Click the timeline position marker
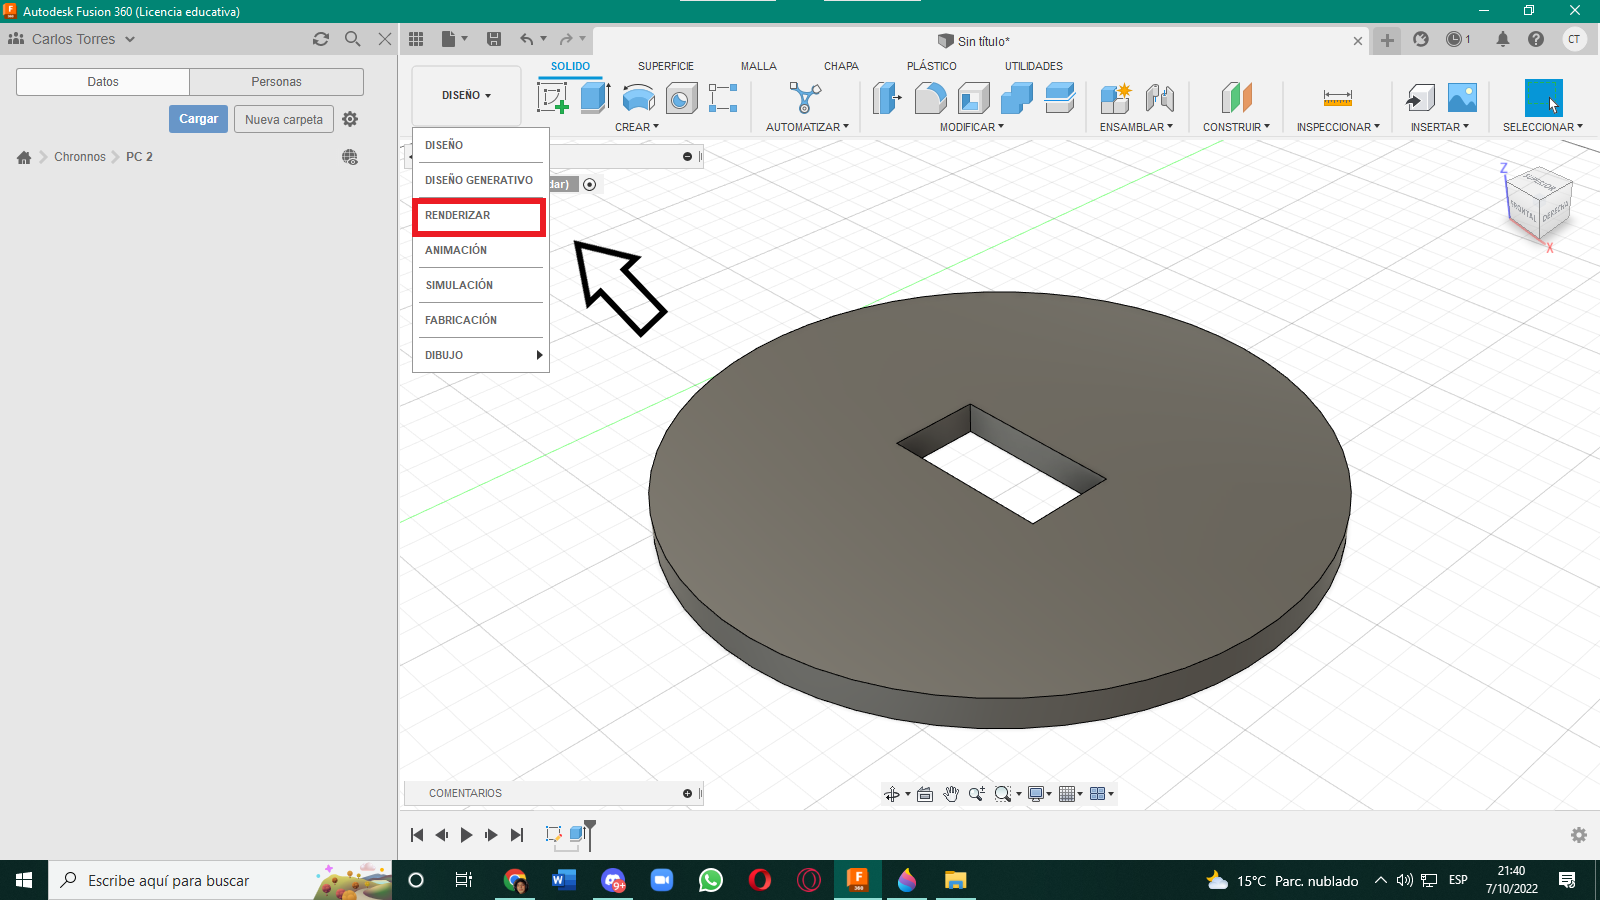The height and width of the screenshot is (900, 1600). 590,834
